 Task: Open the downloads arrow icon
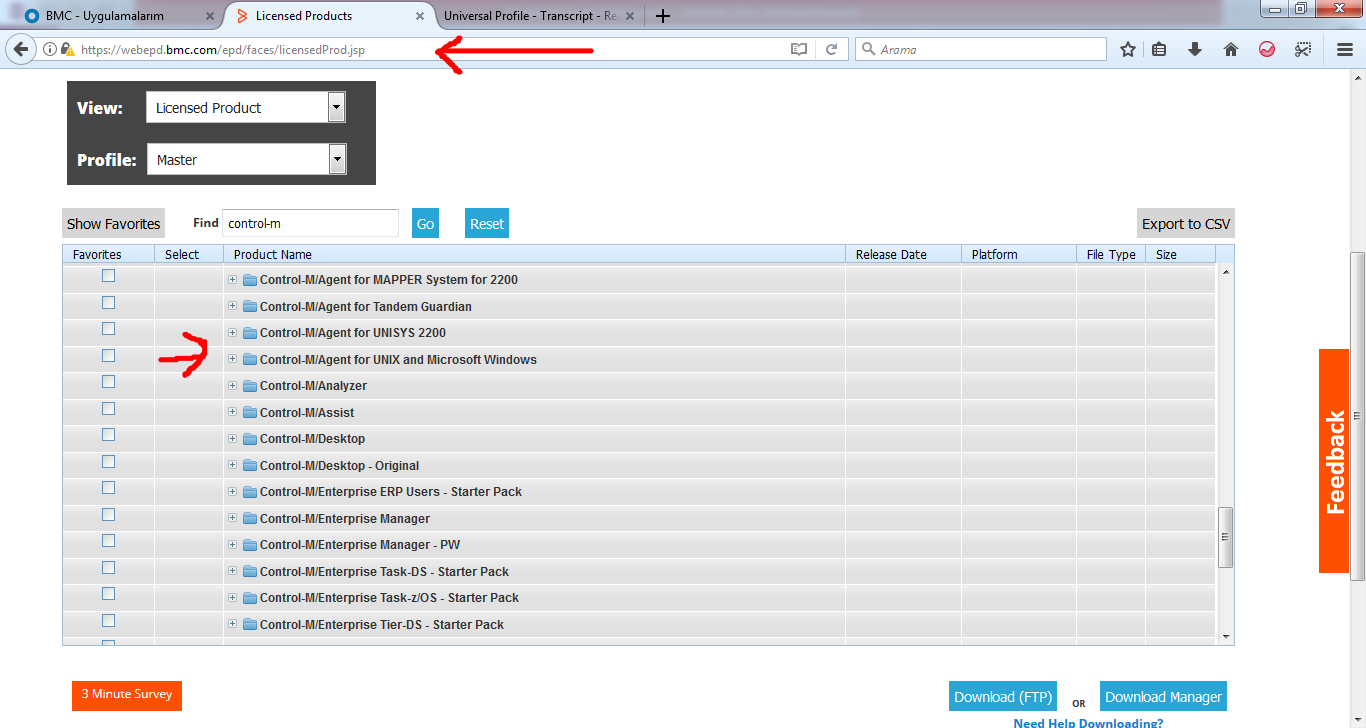point(1194,49)
